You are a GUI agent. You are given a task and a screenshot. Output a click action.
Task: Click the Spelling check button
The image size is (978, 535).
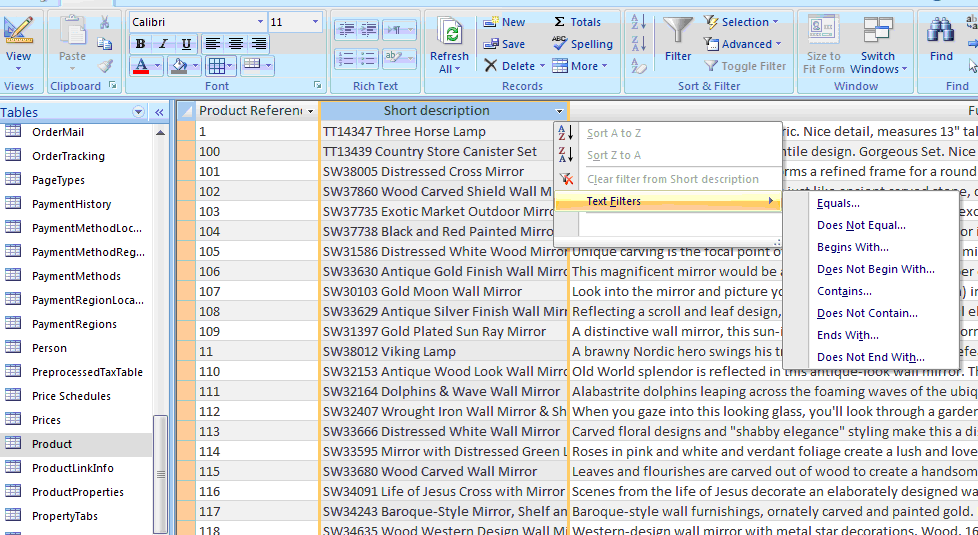click(582, 44)
